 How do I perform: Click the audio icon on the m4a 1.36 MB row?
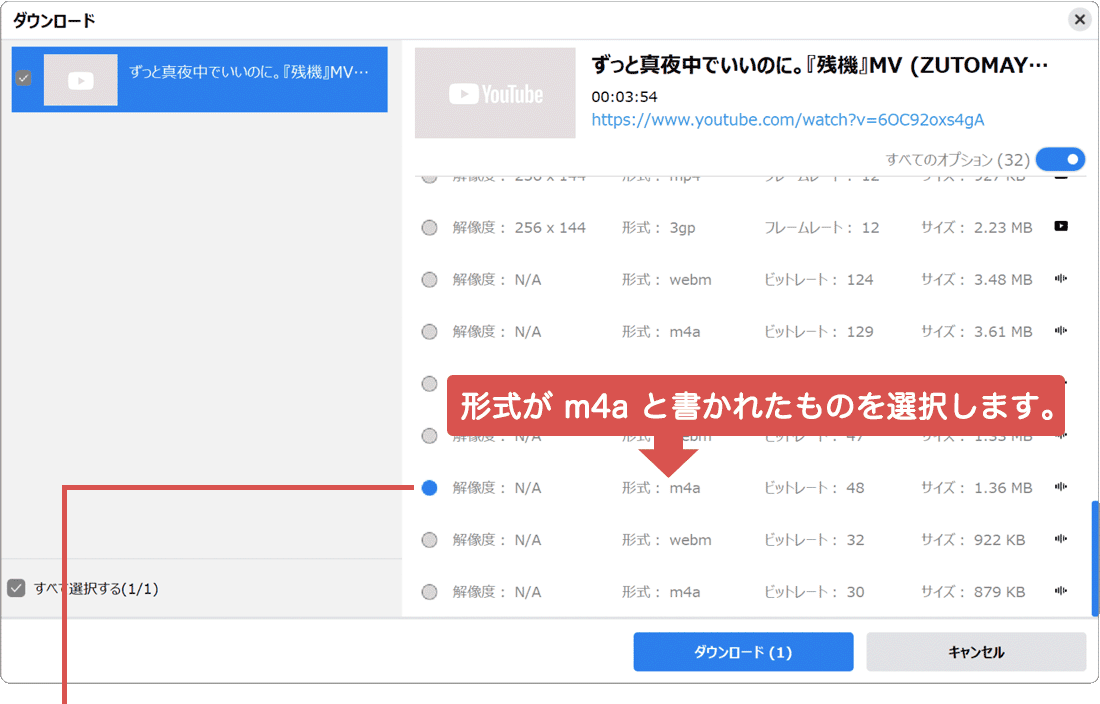tap(1061, 487)
